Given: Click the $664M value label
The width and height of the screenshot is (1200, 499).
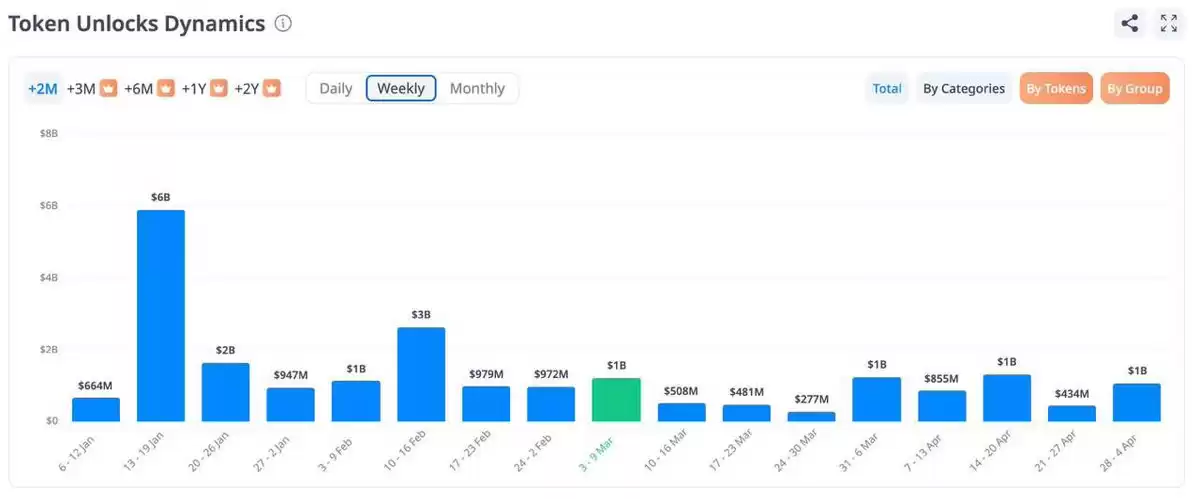Looking at the screenshot, I should coord(96,385).
